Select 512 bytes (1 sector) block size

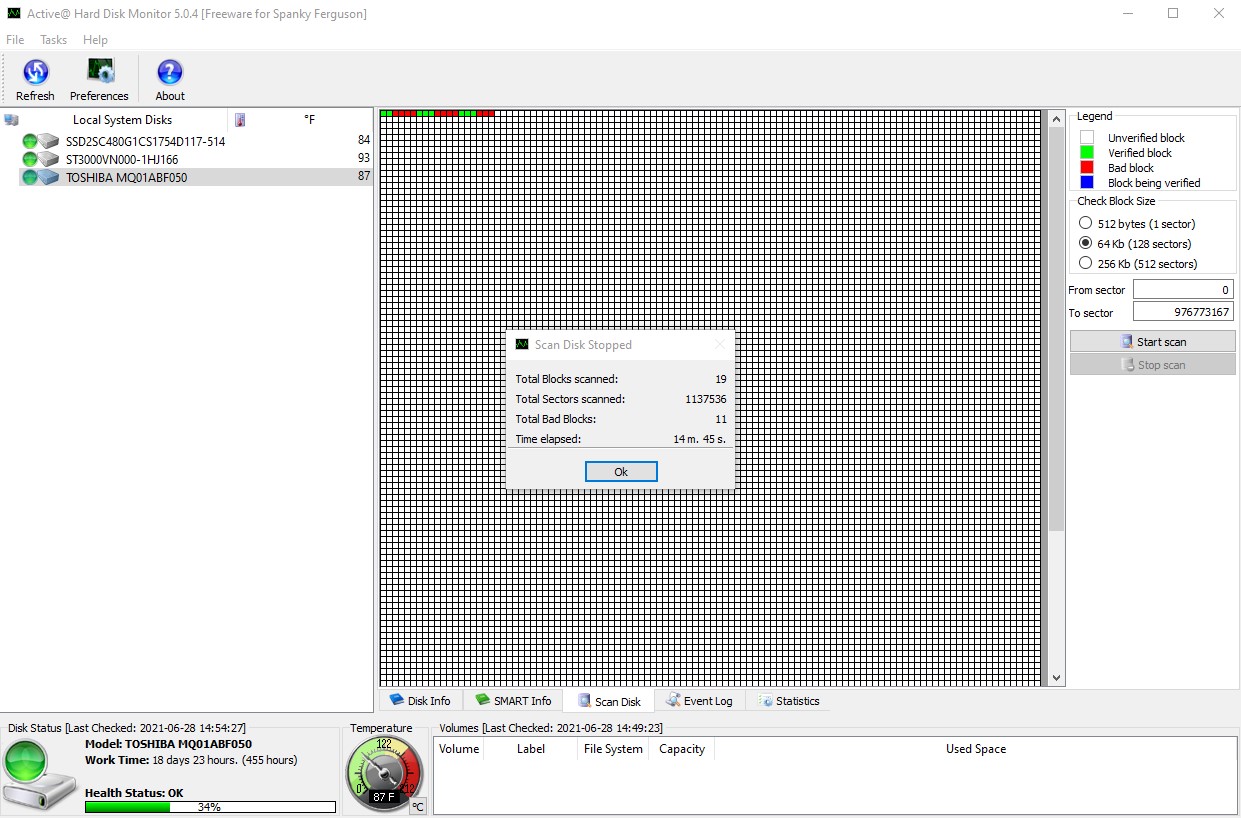[x=1086, y=223]
